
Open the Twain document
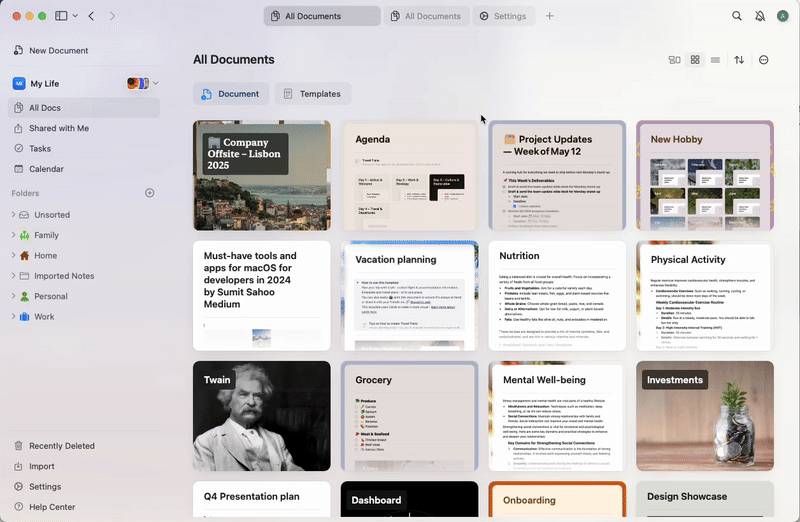coord(262,416)
